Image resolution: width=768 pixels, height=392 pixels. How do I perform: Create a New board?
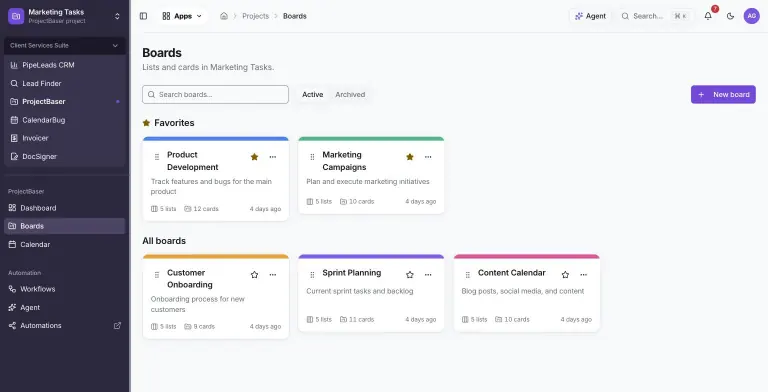tap(723, 95)
